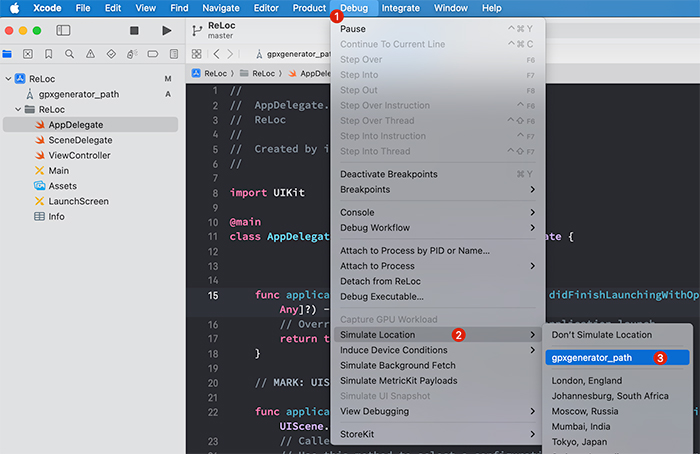
Task: Open the debug navigator icon
Action: point(132,54)
